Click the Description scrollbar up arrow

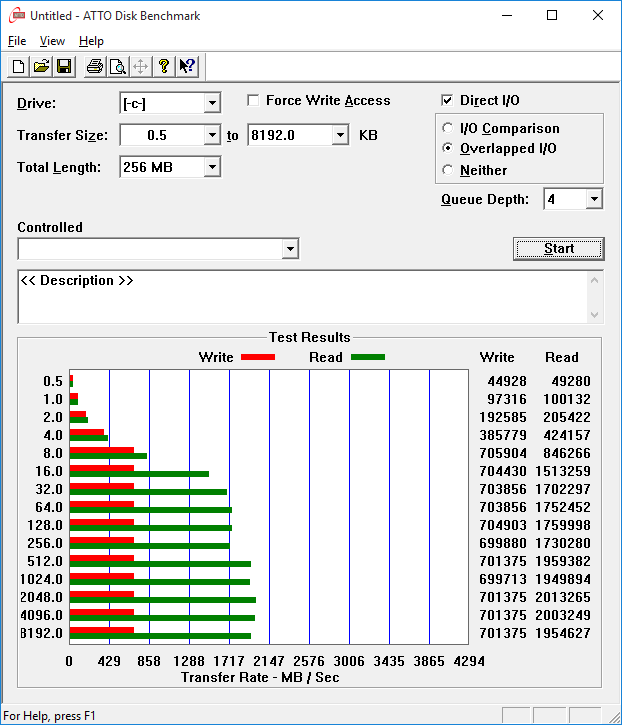[x=595, y=280]
